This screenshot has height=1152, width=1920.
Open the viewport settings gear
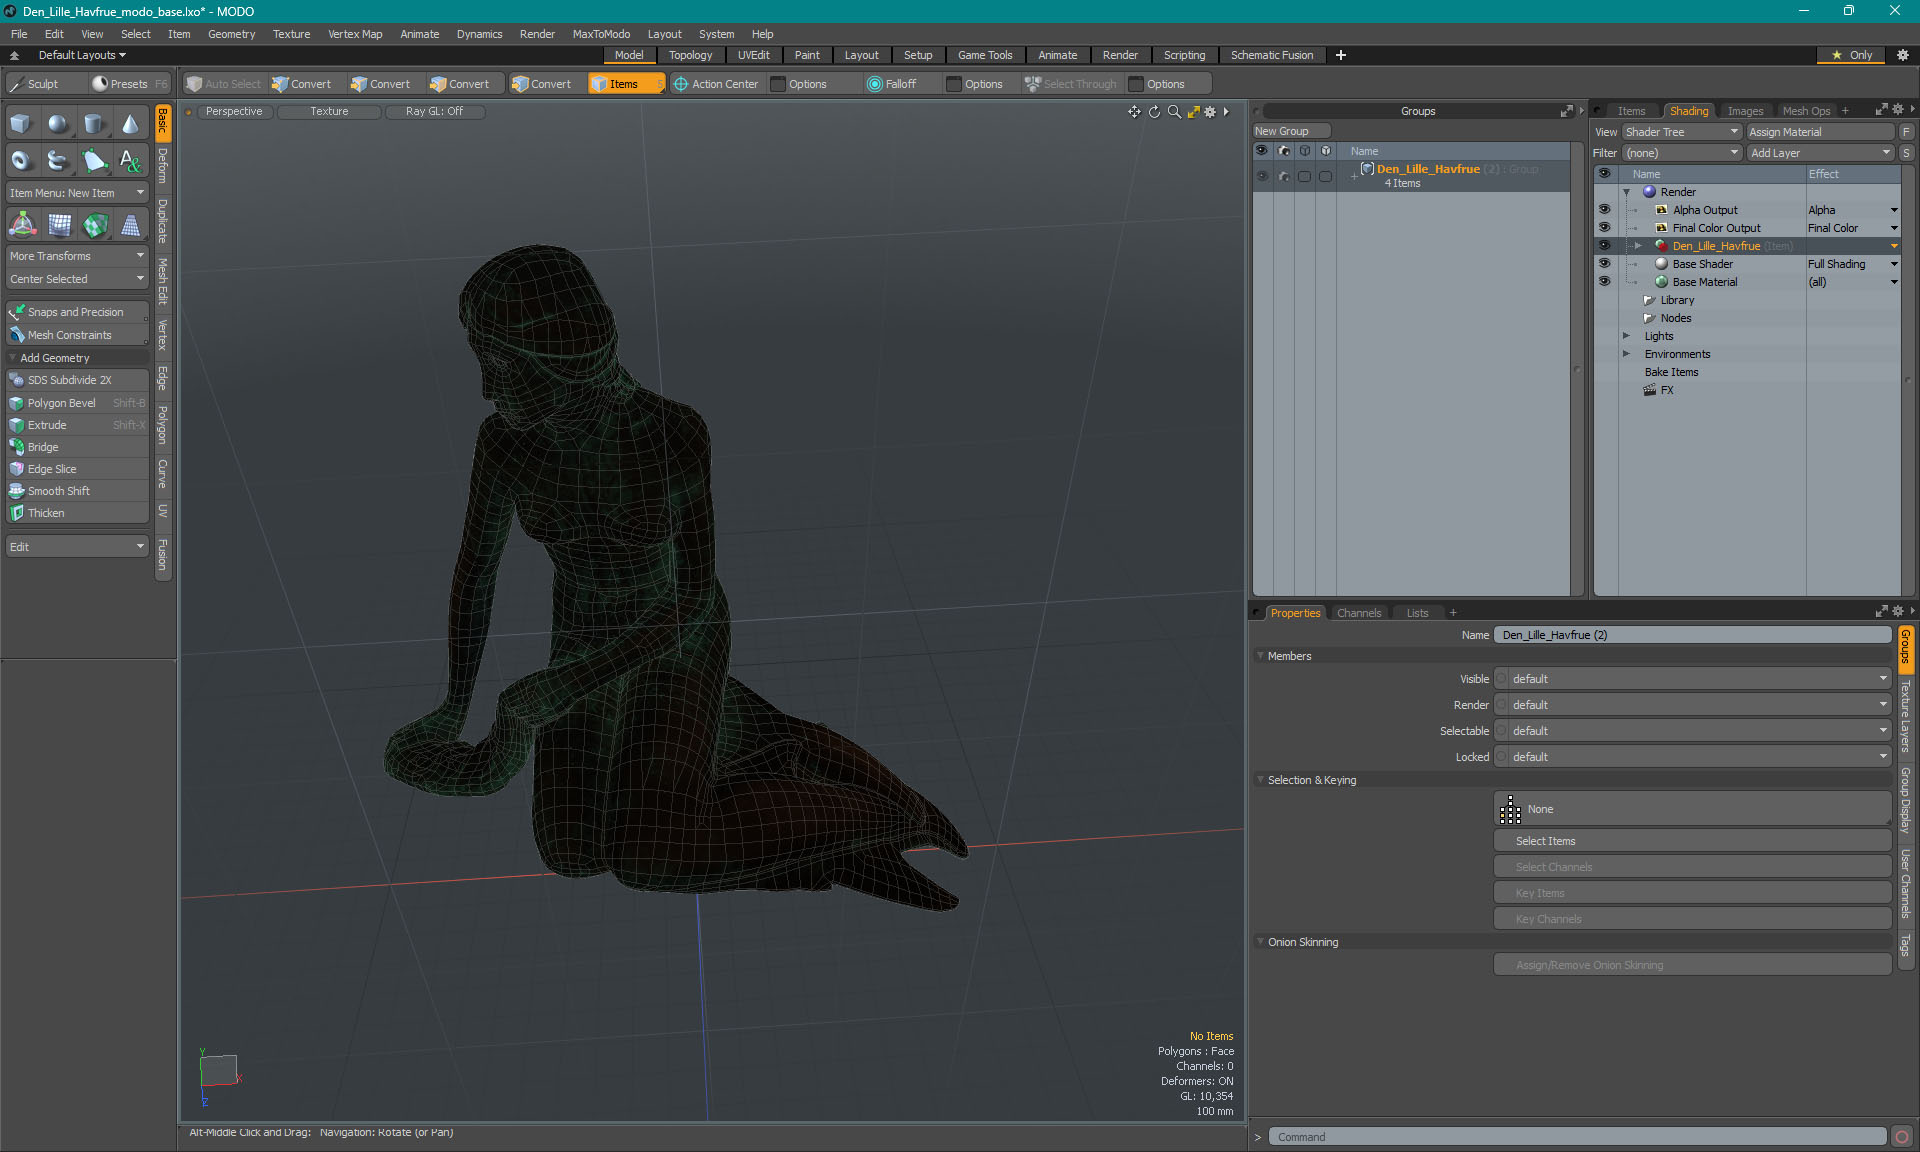tap(1210, 112)
